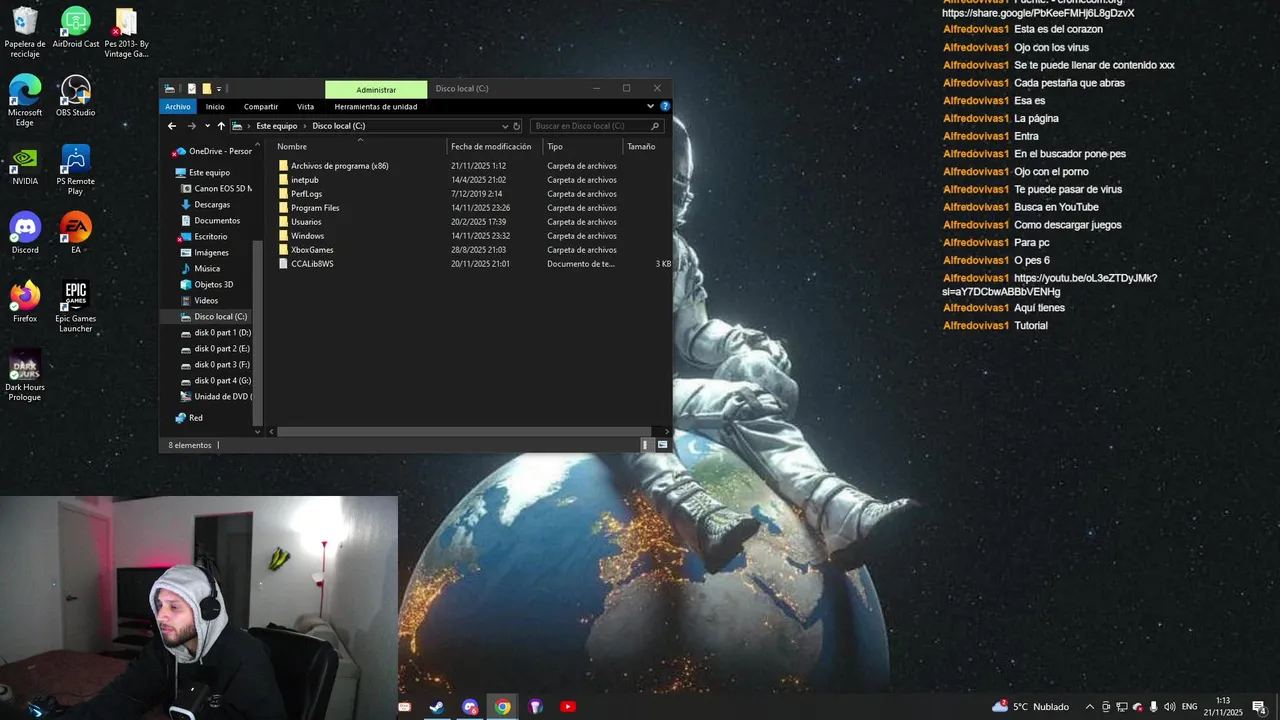
Task: Open the customize quick access toolbar dropdown
Action: pos(219,89)
